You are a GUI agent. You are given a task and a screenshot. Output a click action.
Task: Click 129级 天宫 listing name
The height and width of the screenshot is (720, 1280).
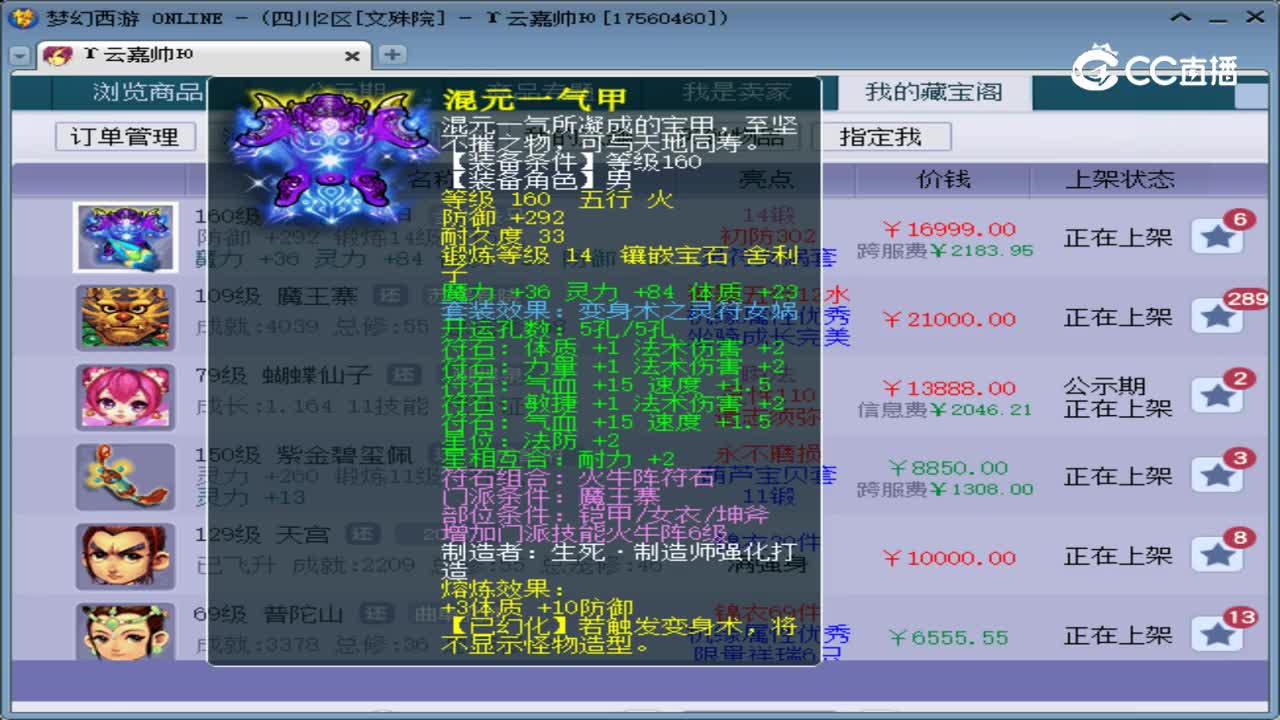(x=262, y=535)
